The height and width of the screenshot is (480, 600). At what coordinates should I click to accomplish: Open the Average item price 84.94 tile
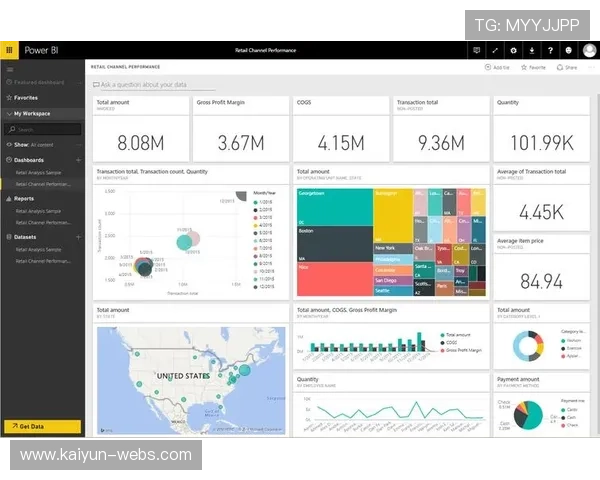(x=541, y=267)
